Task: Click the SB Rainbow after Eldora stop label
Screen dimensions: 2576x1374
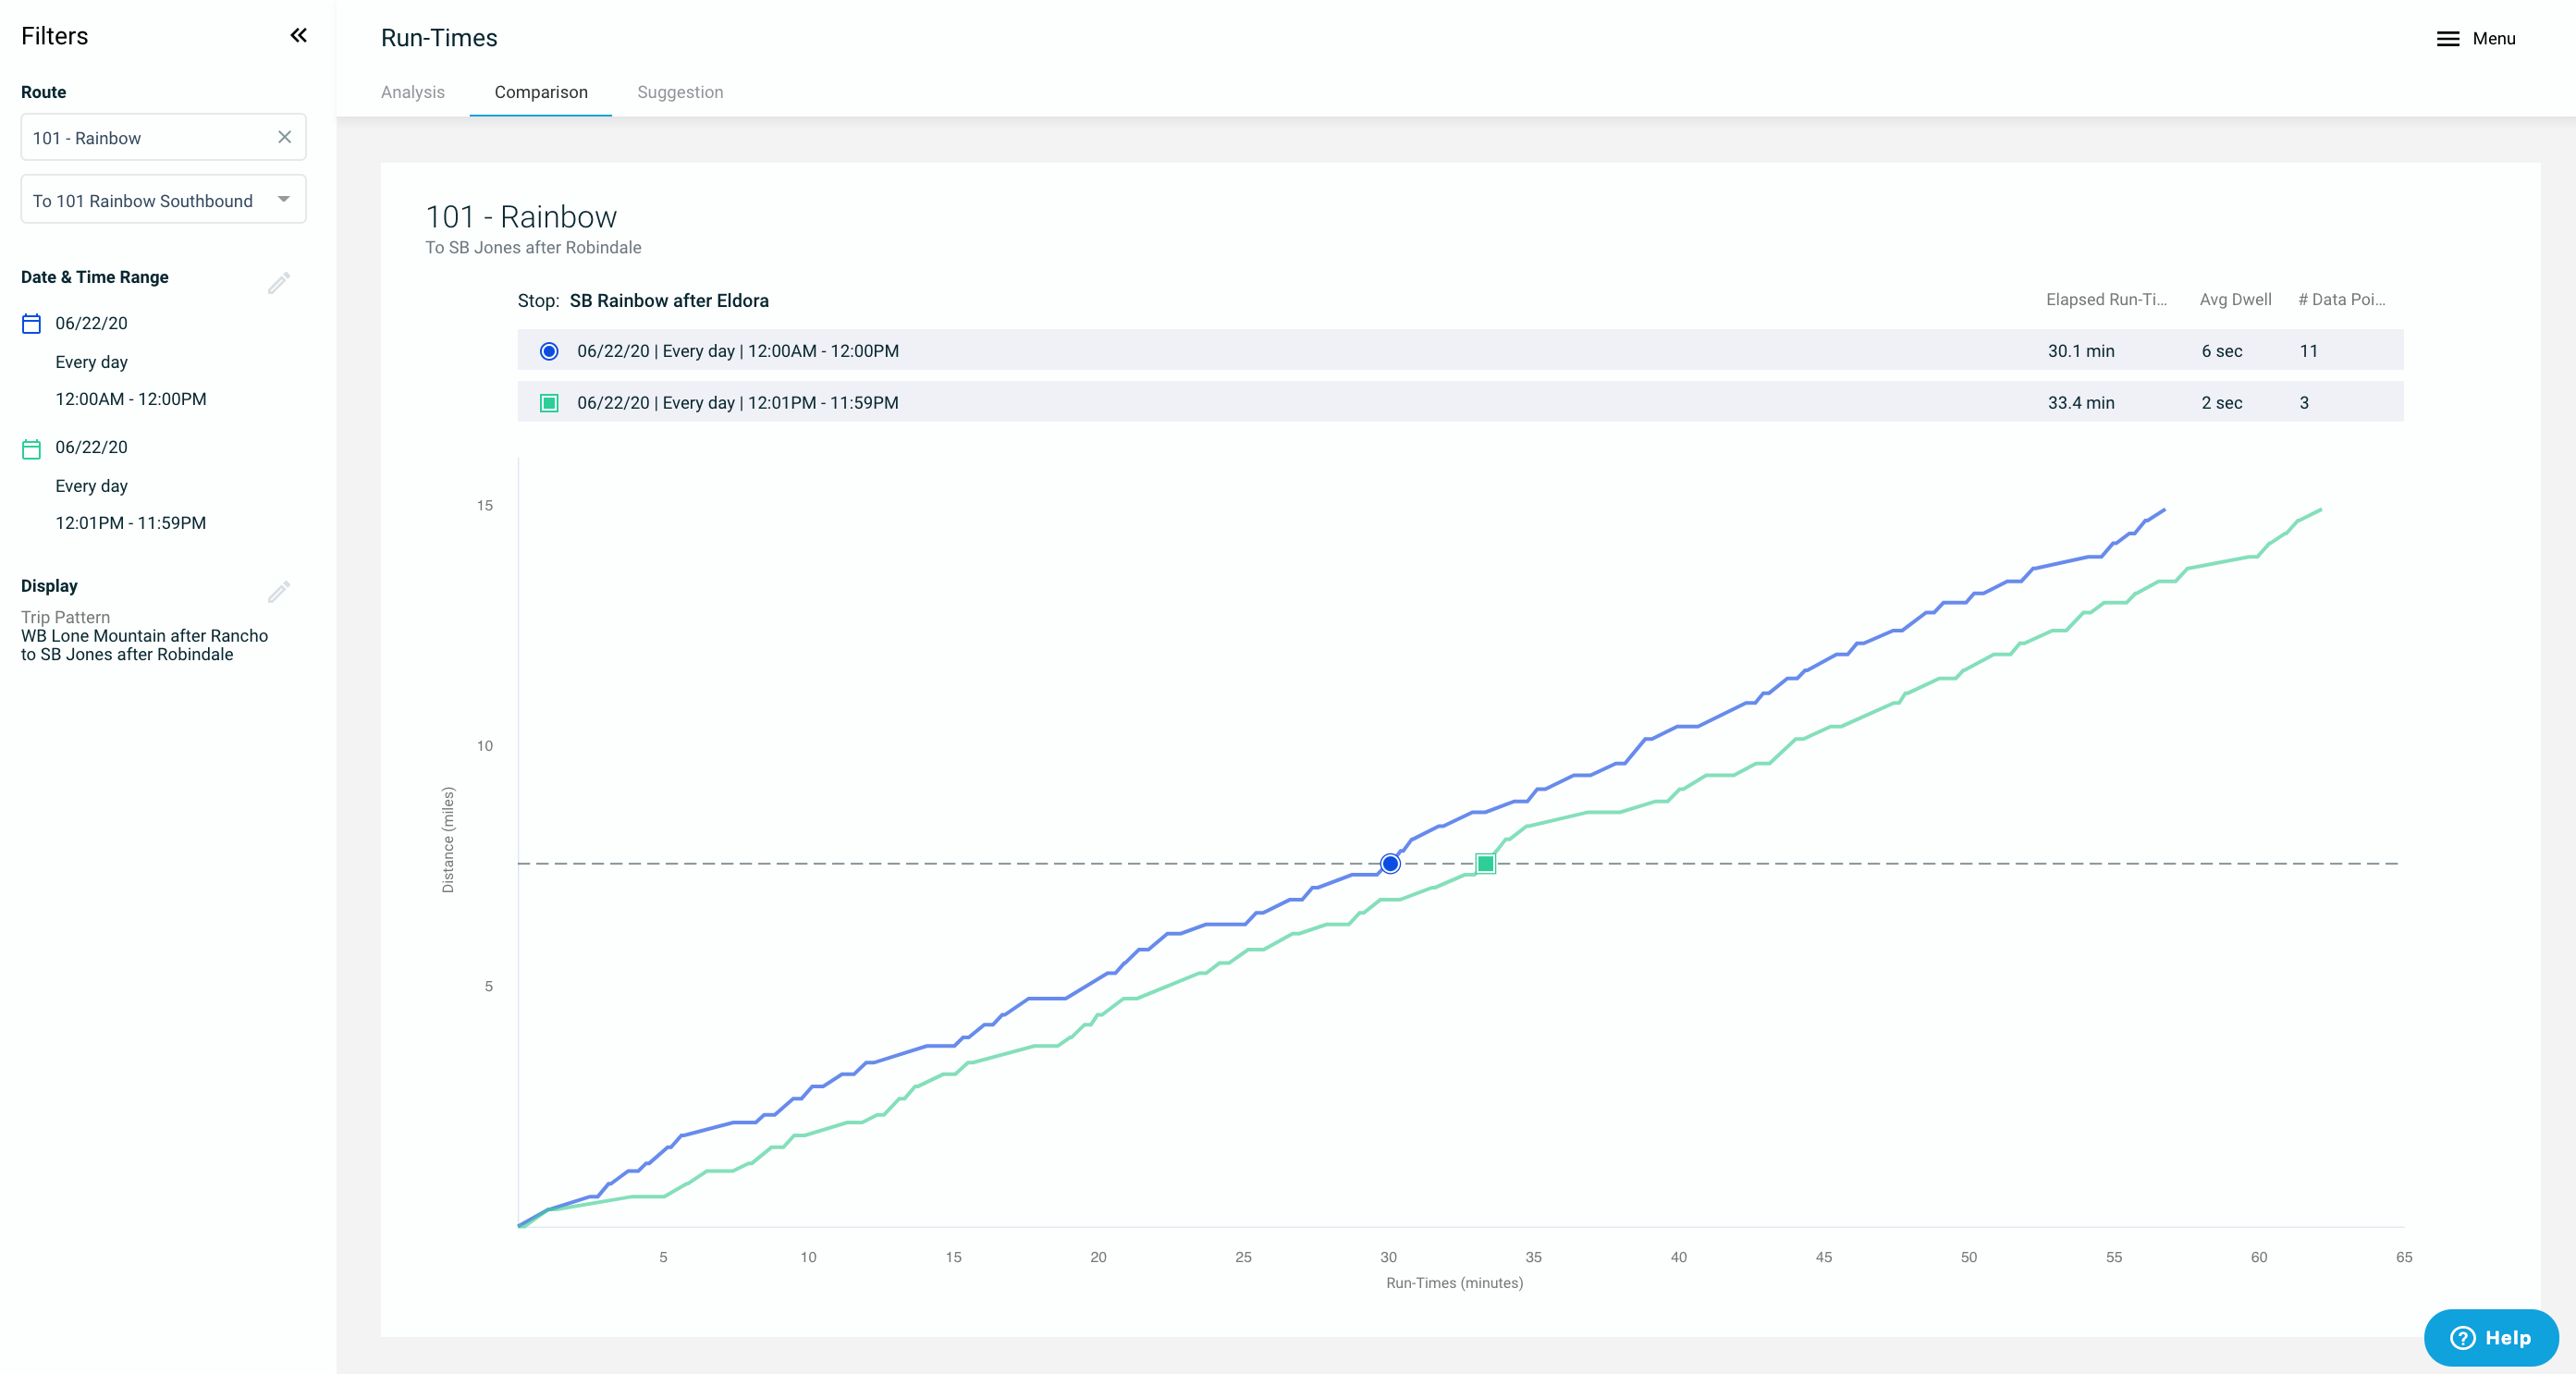Action: [x=668, y=300]
